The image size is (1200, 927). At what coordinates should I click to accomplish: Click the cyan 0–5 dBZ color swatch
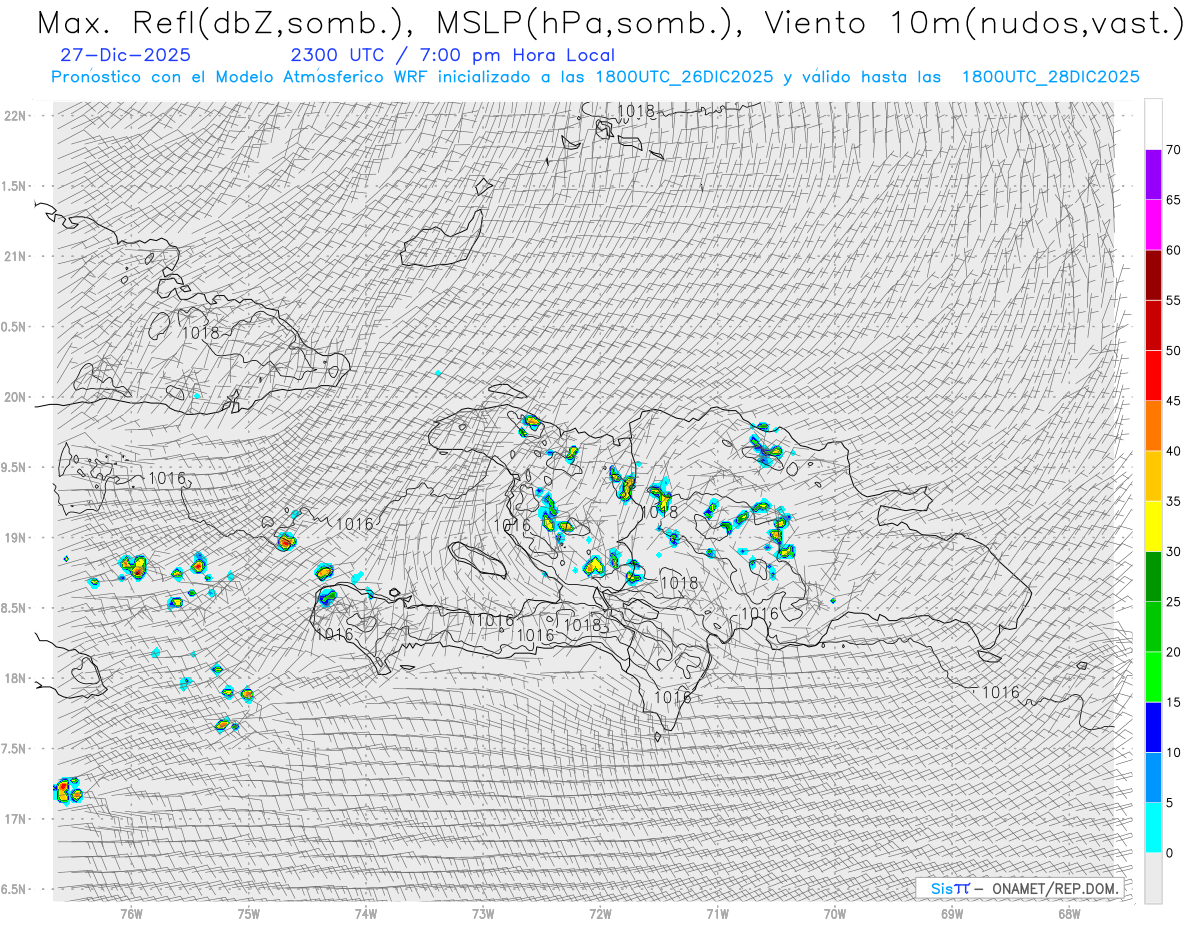click(x=1153, y=828)
